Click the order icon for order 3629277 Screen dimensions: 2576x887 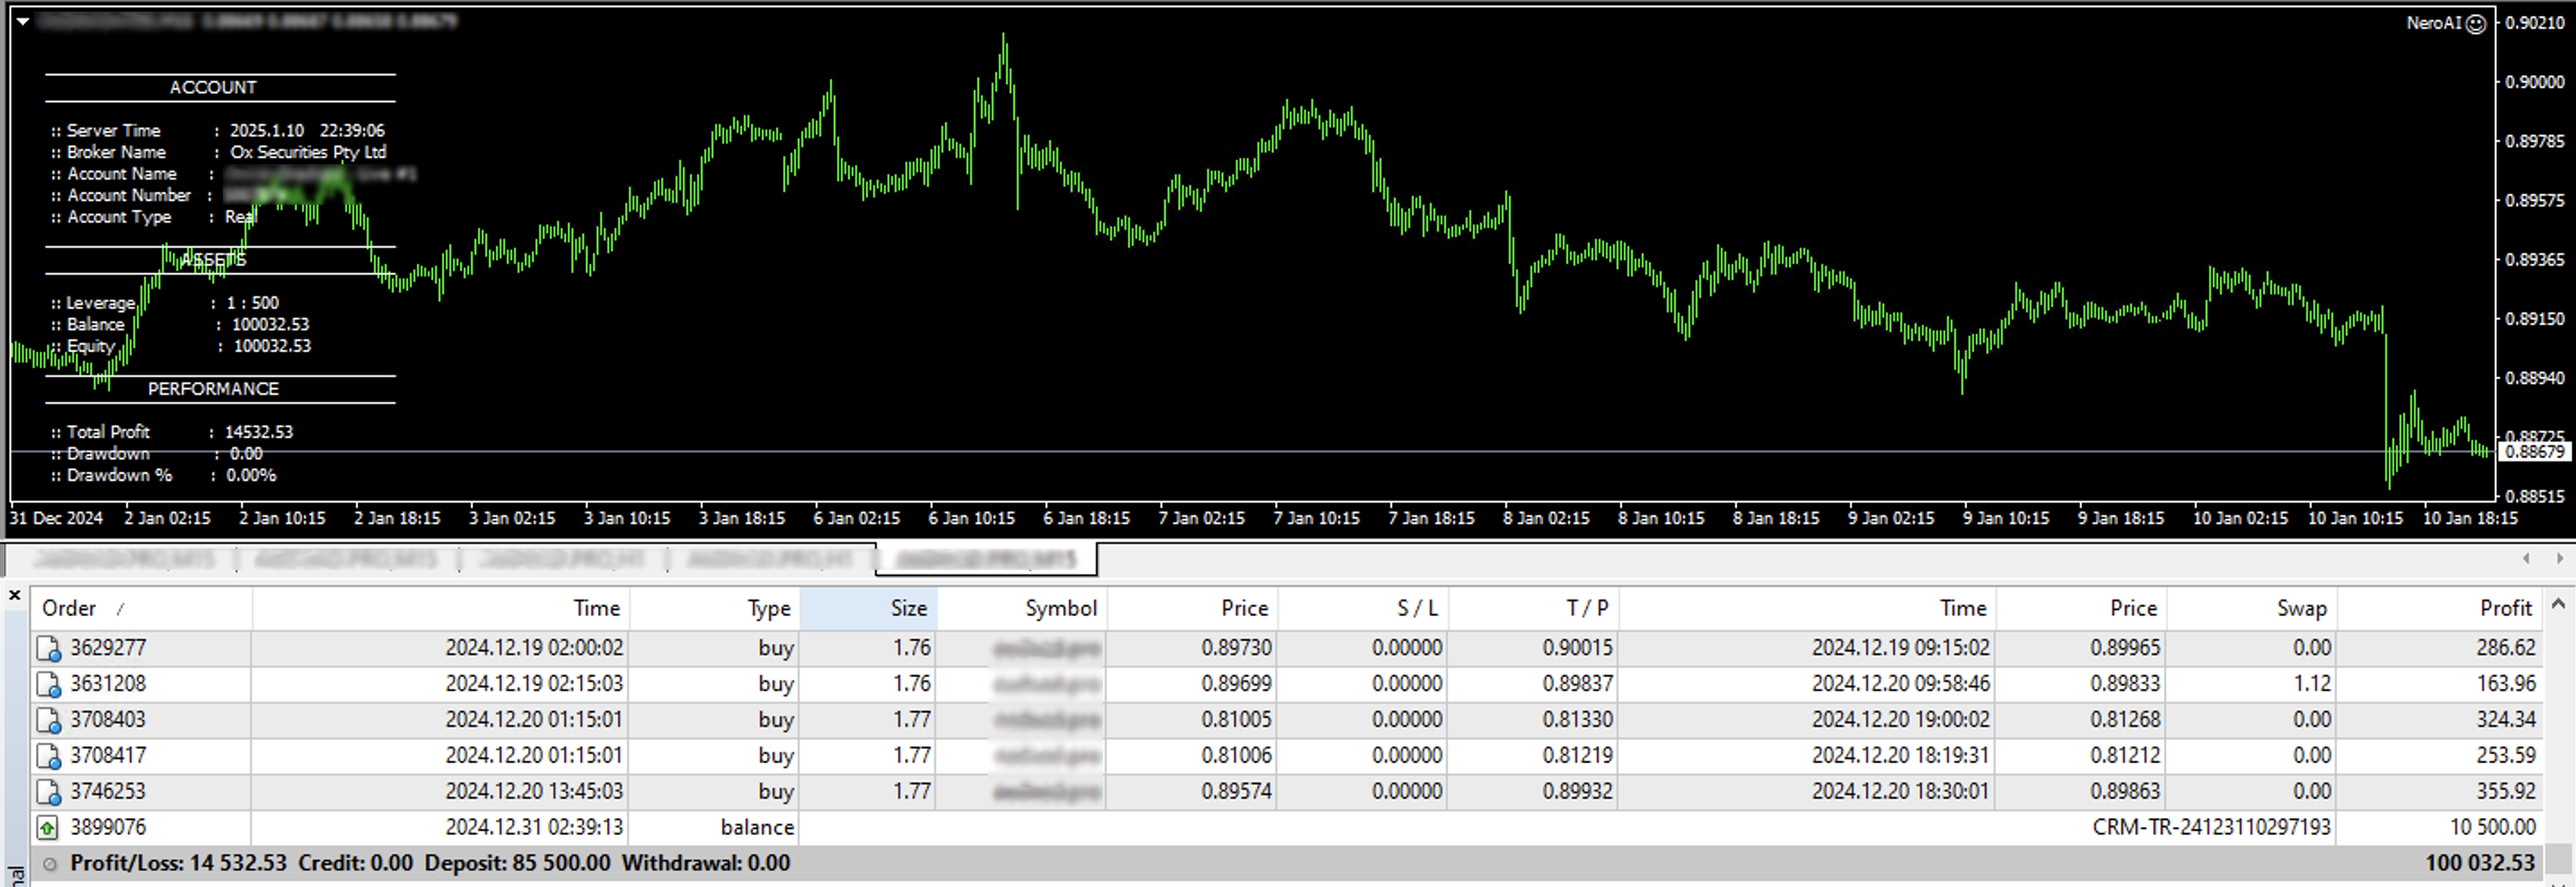[x=49, y=648]
